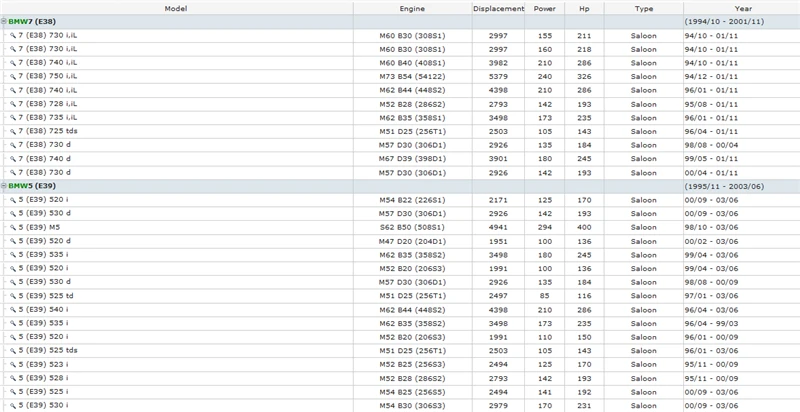Open magnifier icon of 740 i,iL M62 B44 row
Image resolution: width=800 pixels, height=412 pixels.
click(13, 90)
